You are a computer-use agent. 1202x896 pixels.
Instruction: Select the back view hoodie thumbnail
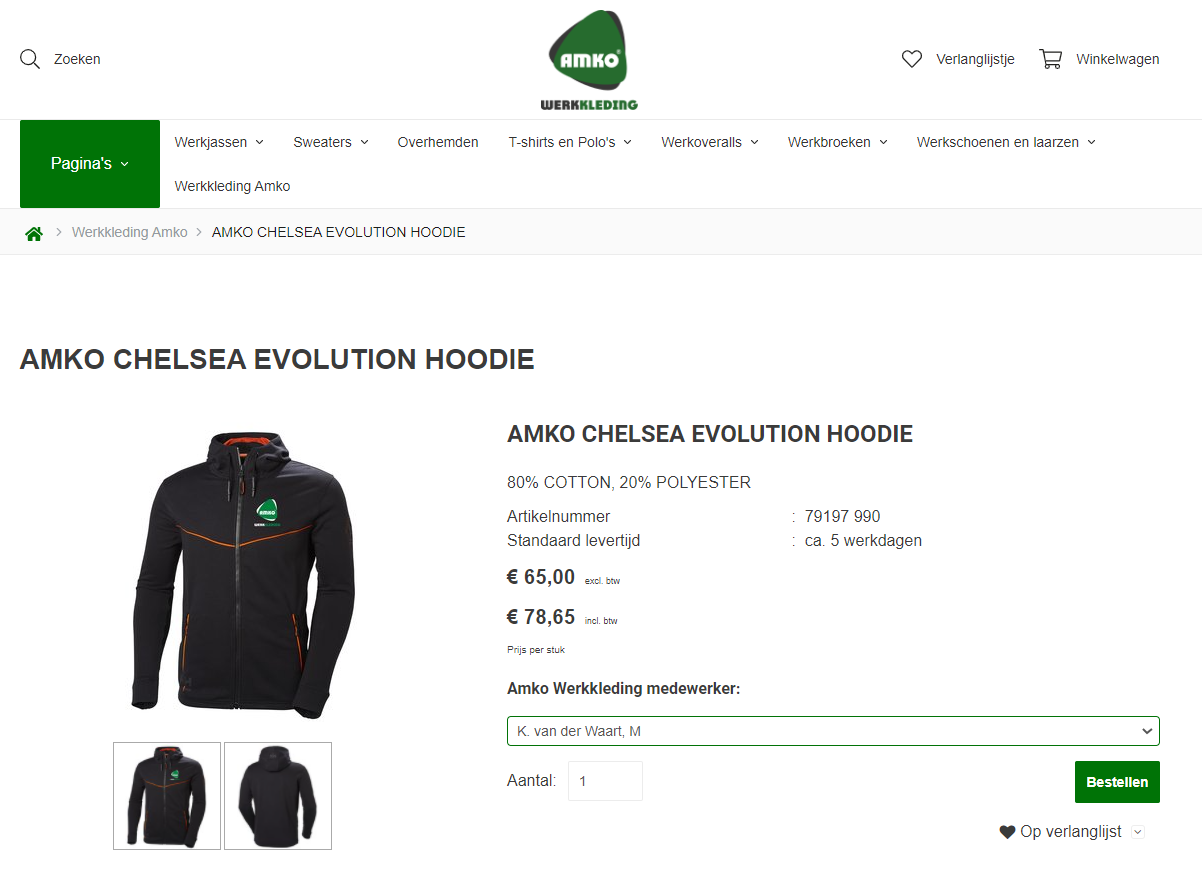pyautogui.click(x=278, y=796)
